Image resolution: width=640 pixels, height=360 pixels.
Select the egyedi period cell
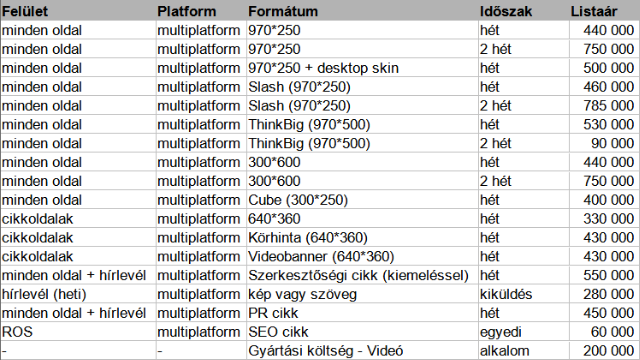click(524, 332)
